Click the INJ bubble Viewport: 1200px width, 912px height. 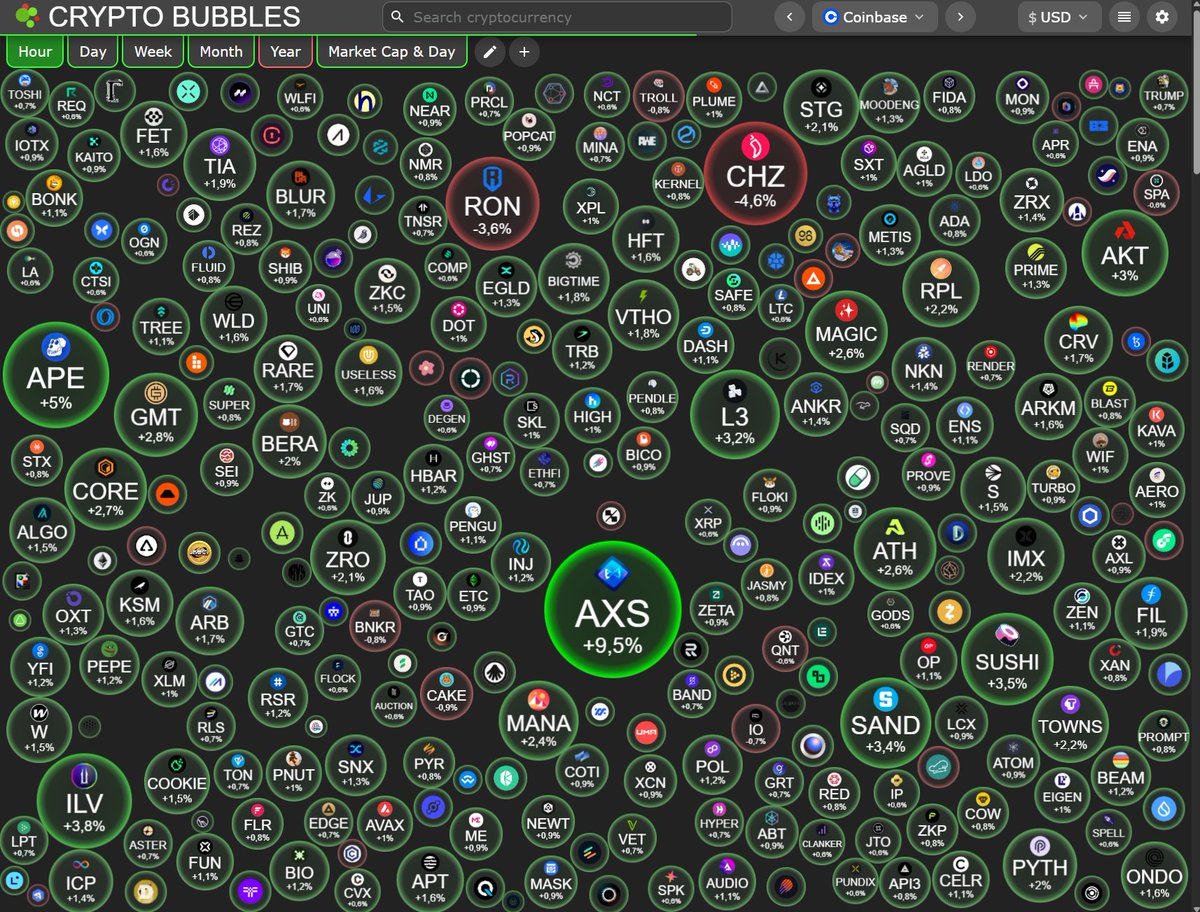(x=521, y=561)
